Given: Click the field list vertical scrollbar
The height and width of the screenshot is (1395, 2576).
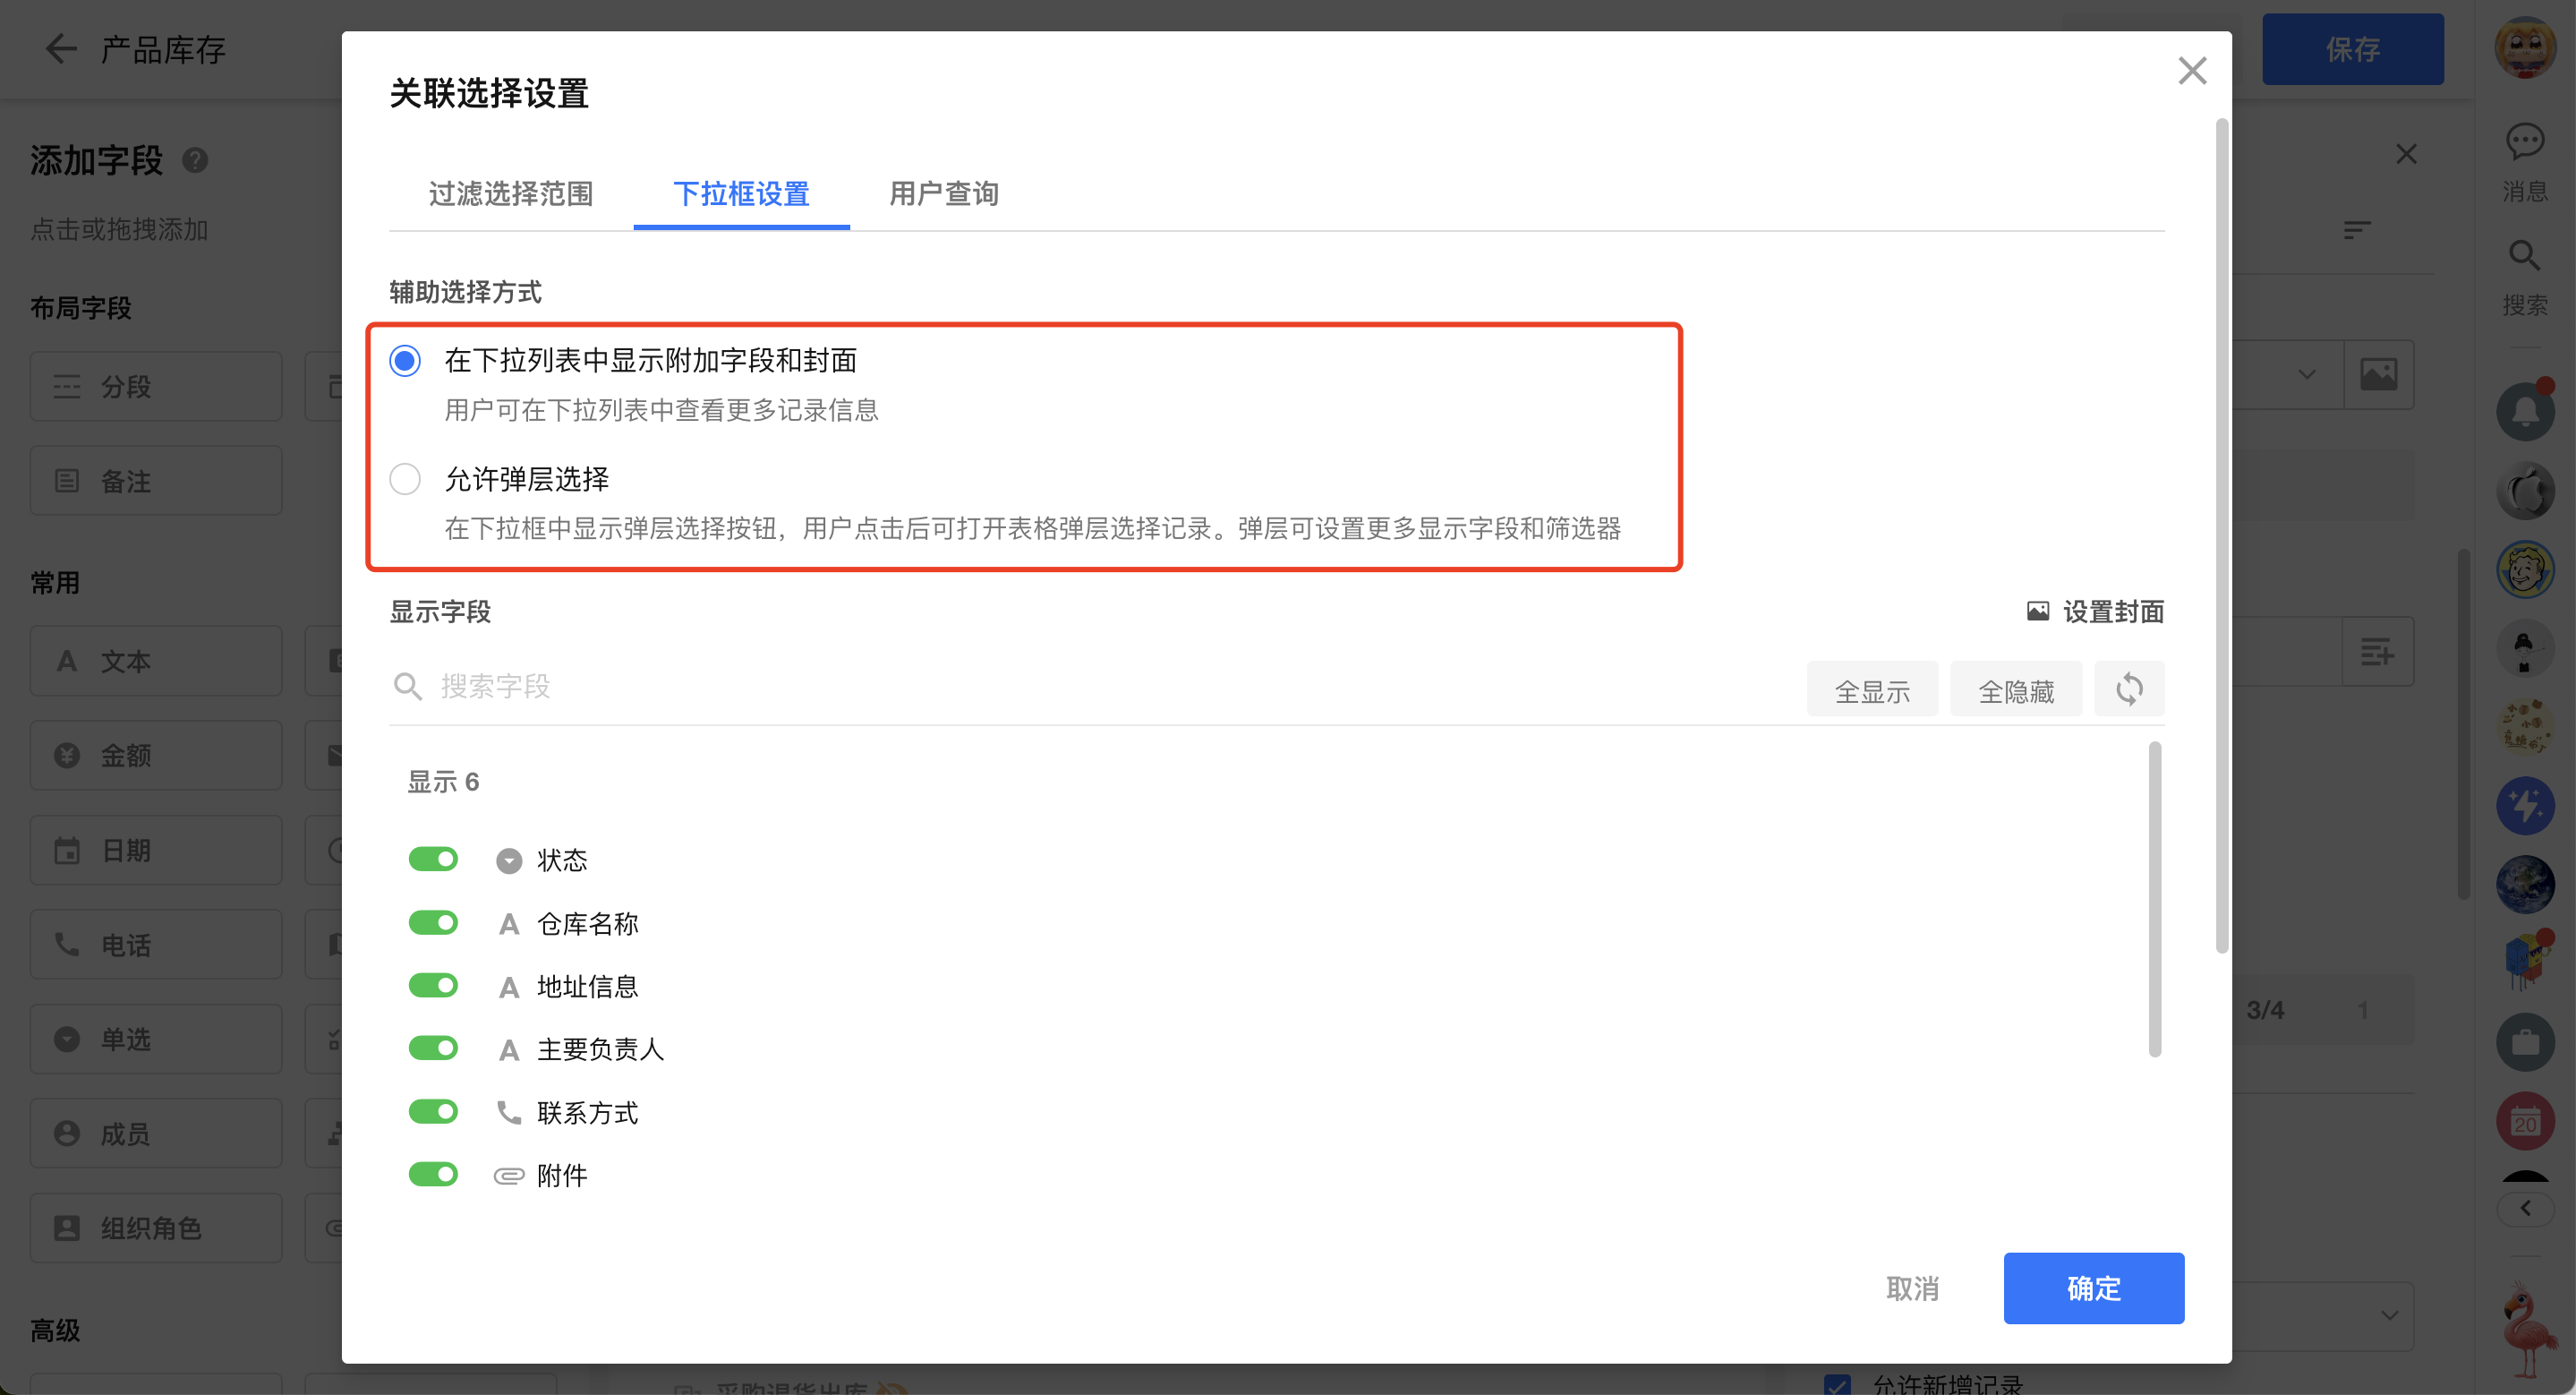Looking at the screenshot, I should coord(2154,898).
